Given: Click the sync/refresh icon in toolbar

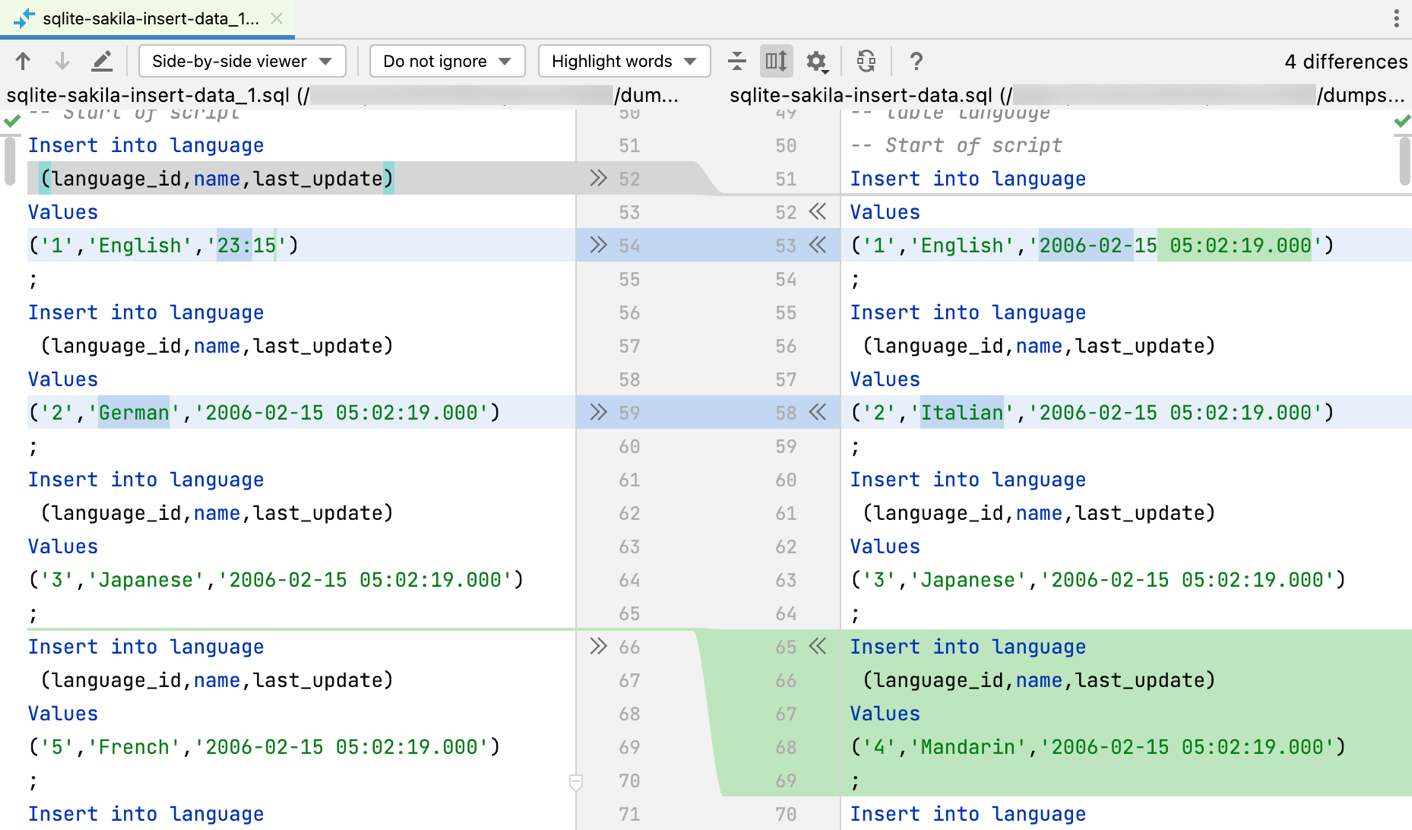Looking at the screenshot, I should 866,62.
